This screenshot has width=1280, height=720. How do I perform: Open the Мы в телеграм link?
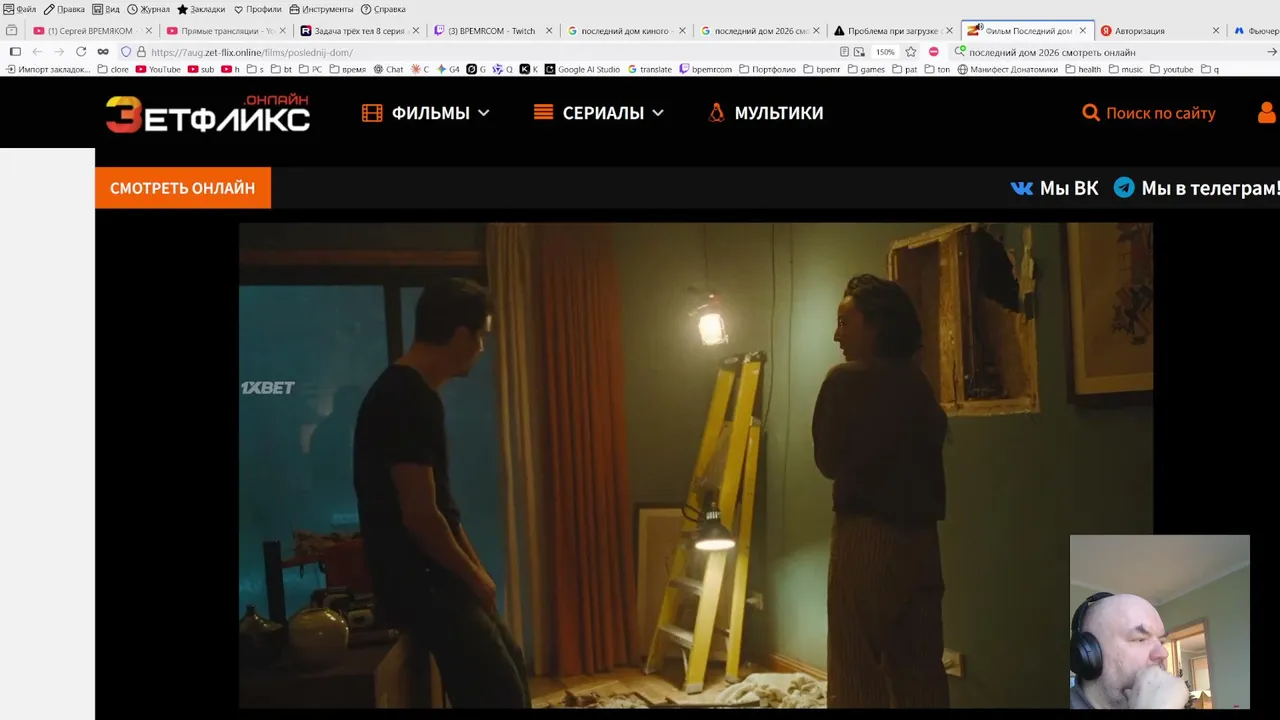pos(1197,188)
